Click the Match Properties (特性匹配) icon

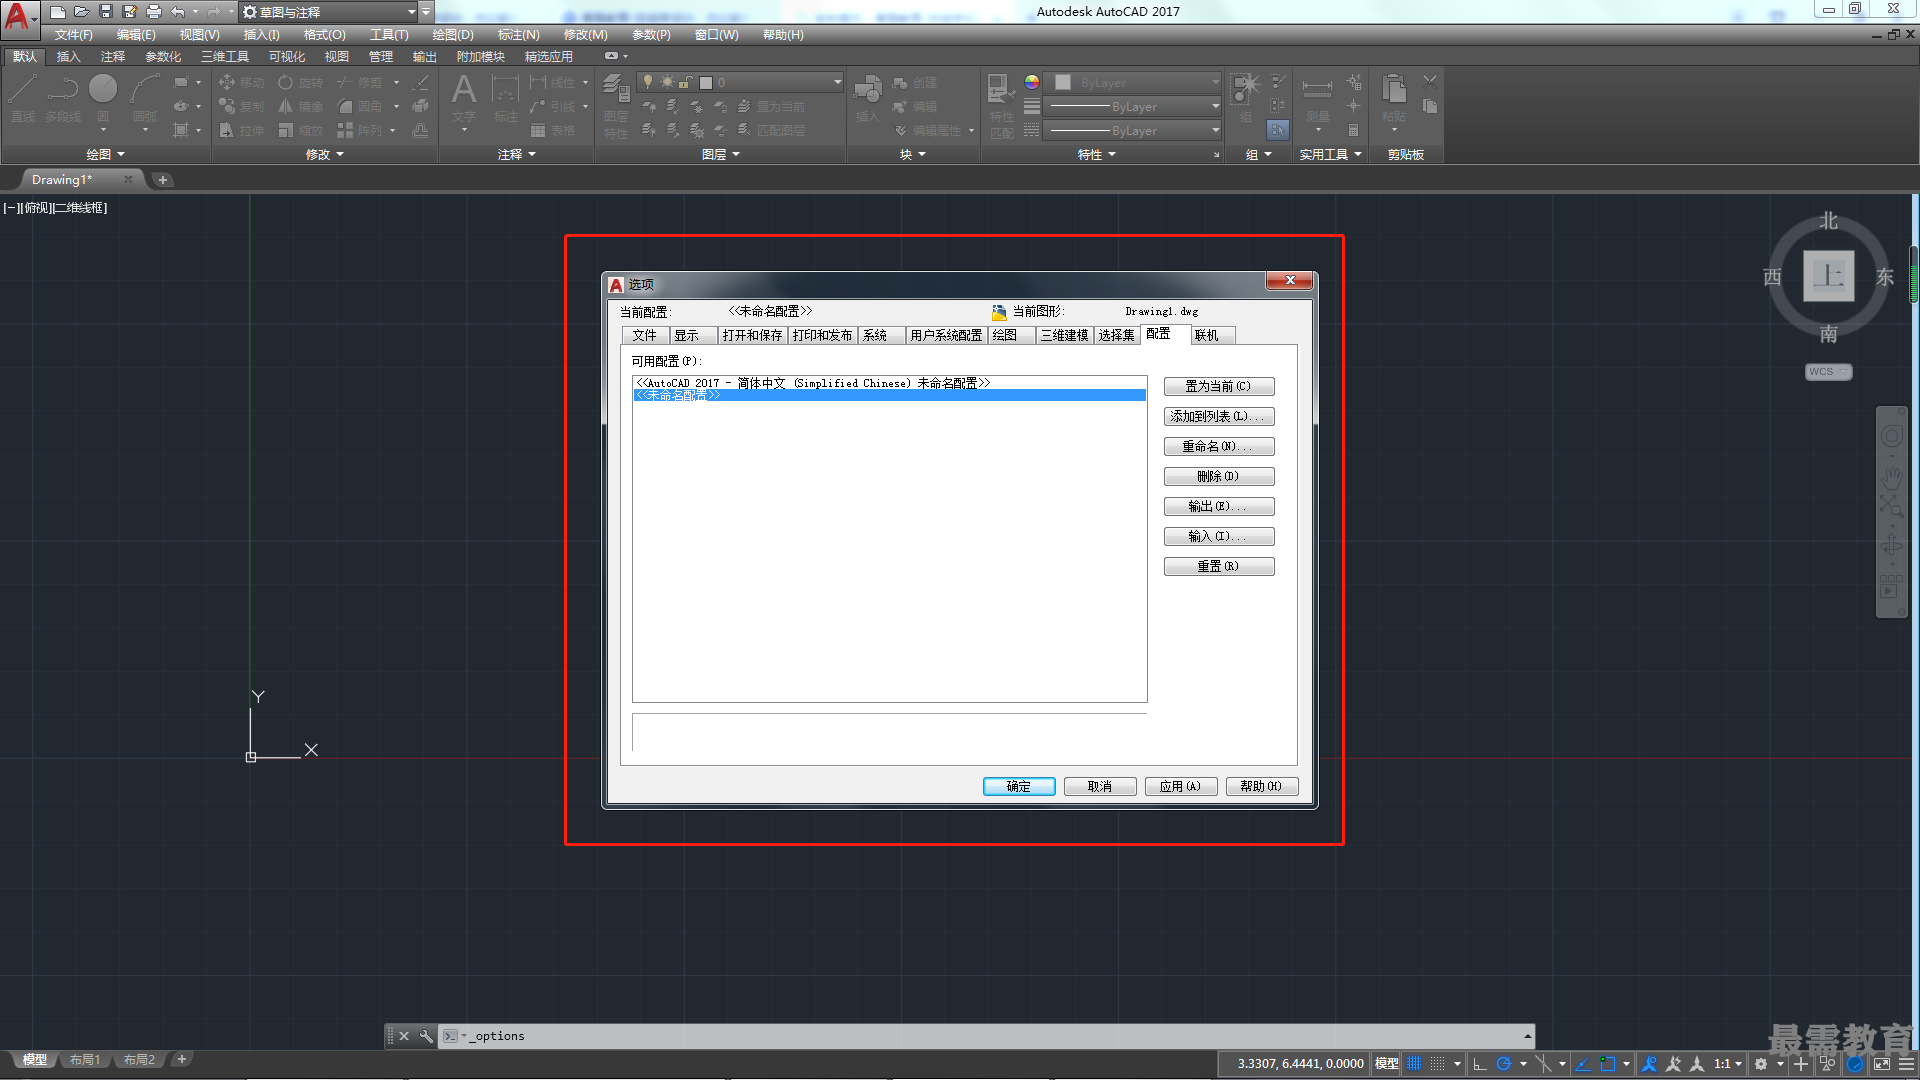pyautogui.click(x=1001, y=105)
